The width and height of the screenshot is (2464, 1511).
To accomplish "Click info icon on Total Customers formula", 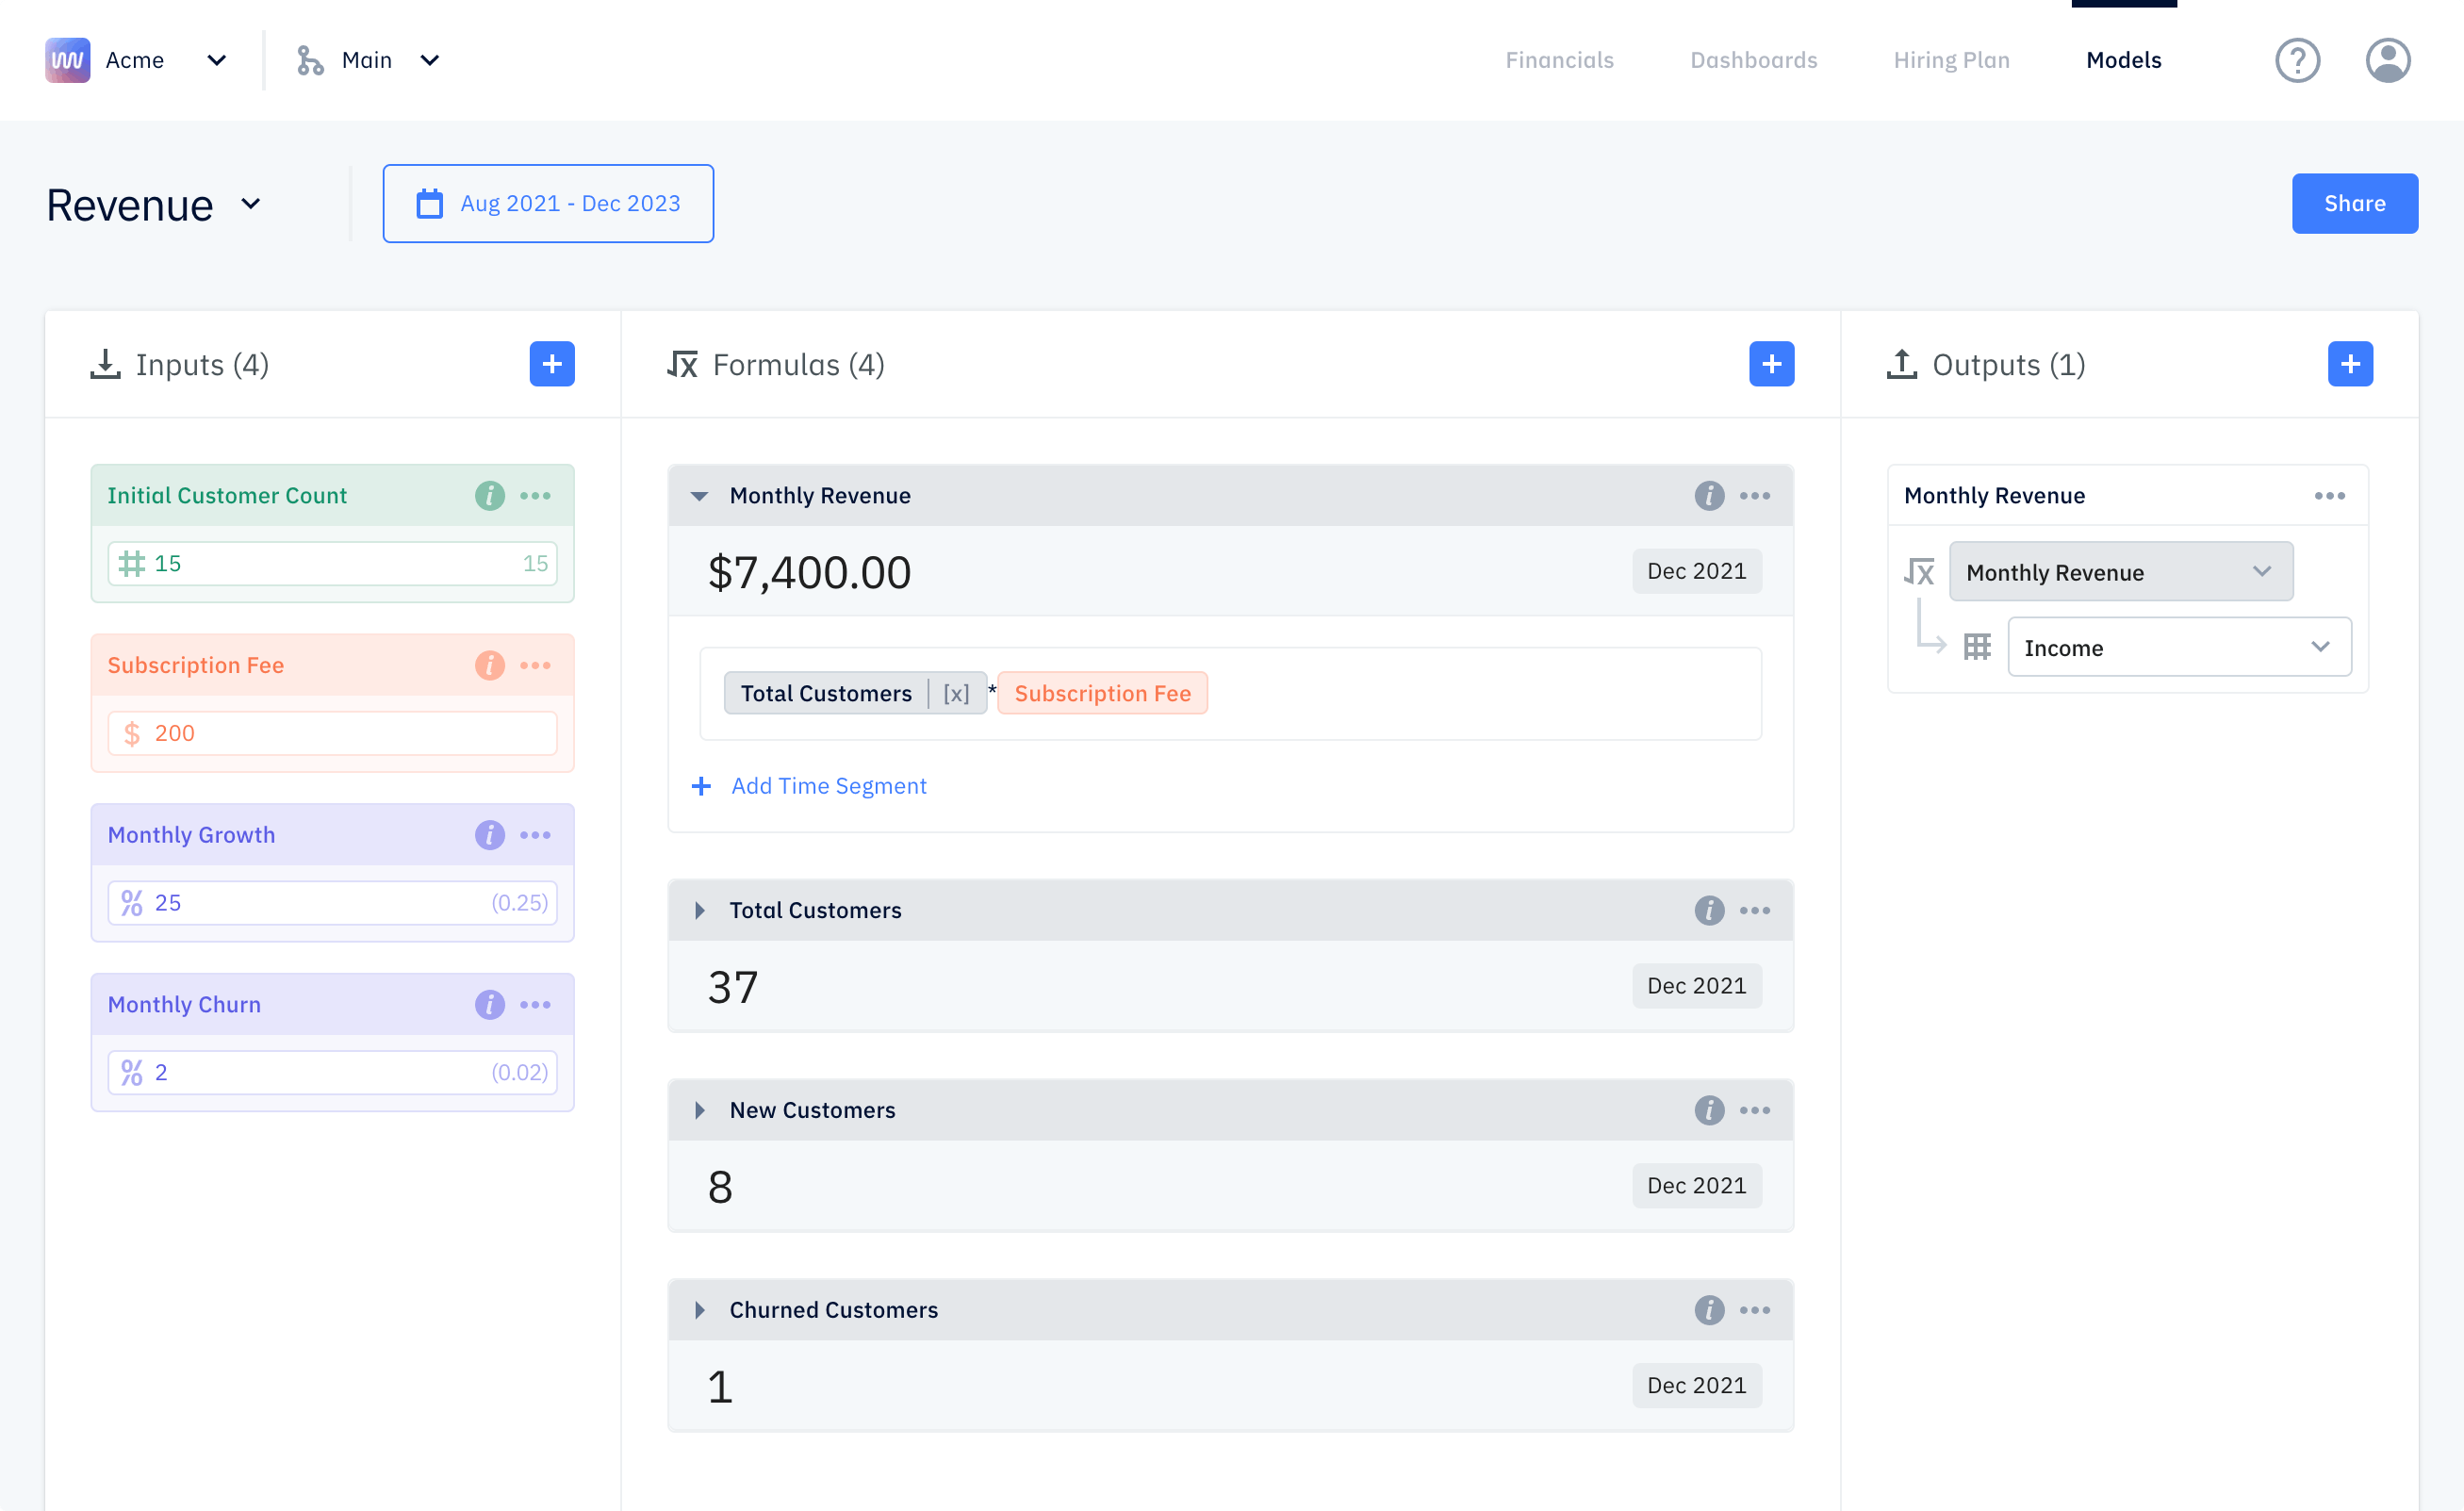I will click(1709, 911).
